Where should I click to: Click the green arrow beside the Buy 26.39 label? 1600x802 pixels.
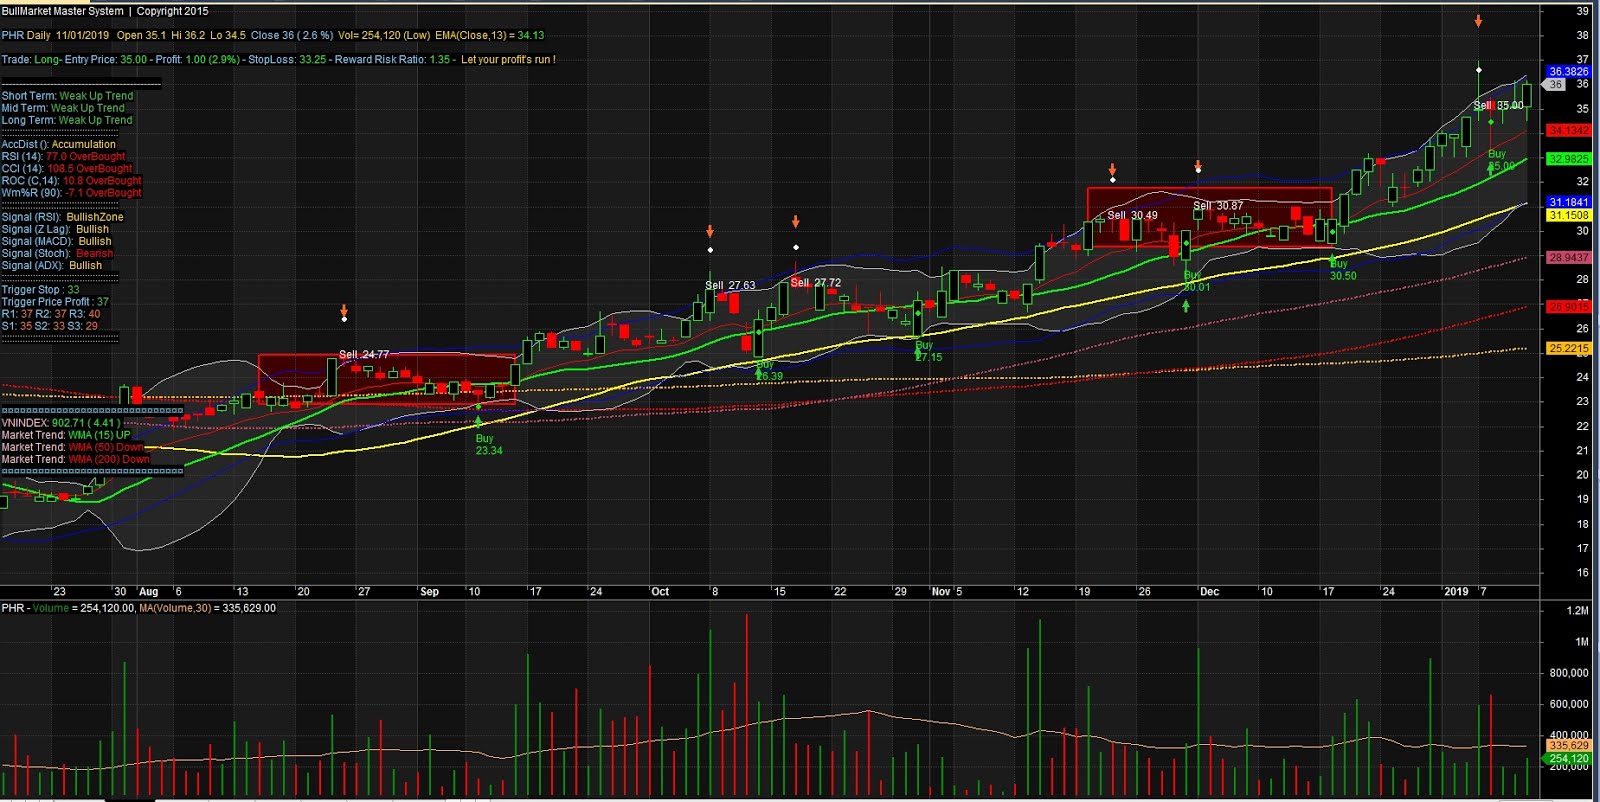[x=759, y=375]
